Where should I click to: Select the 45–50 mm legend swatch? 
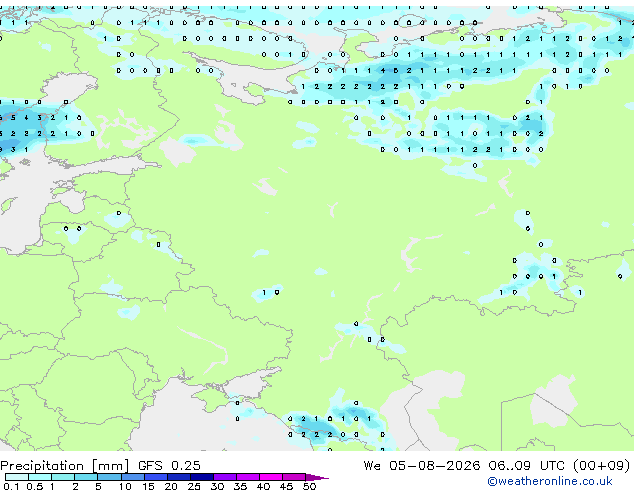294,477
